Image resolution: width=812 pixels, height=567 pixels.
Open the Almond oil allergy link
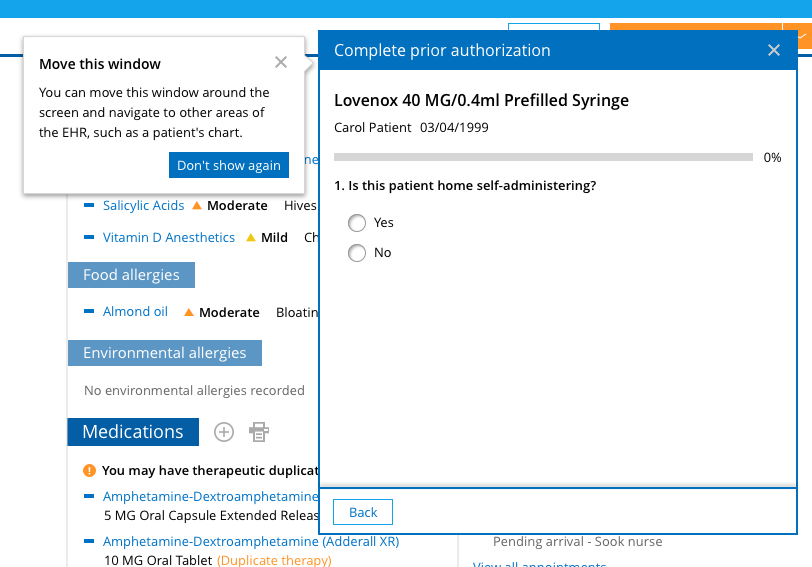[135, 312]
